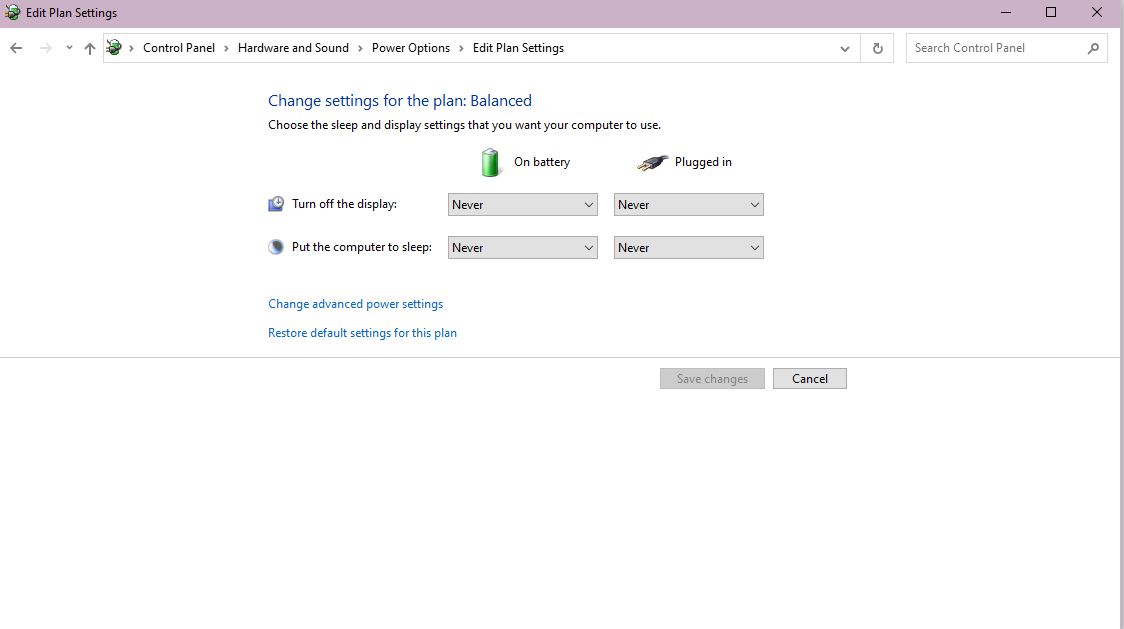Click the moon icon beside Put the computer to sleep

pos(276,246)
